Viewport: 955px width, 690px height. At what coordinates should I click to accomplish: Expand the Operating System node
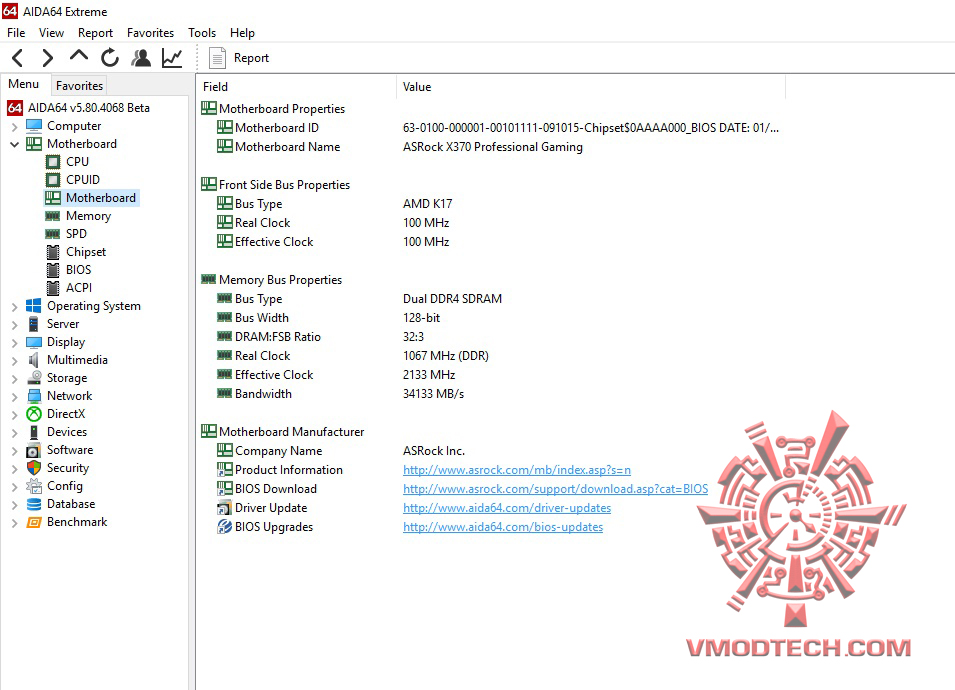[x=15, y=307]
